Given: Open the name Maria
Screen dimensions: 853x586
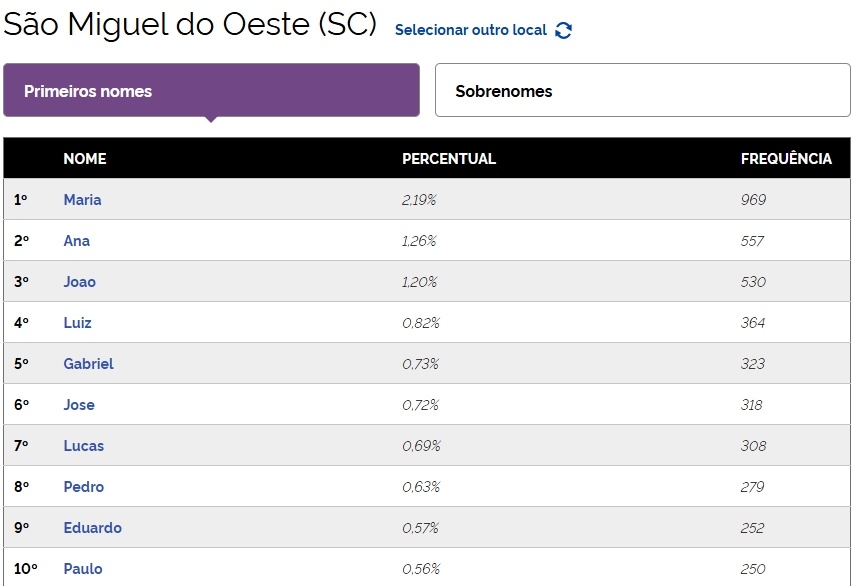Looking at the screenshot, I should click(82, 200).
